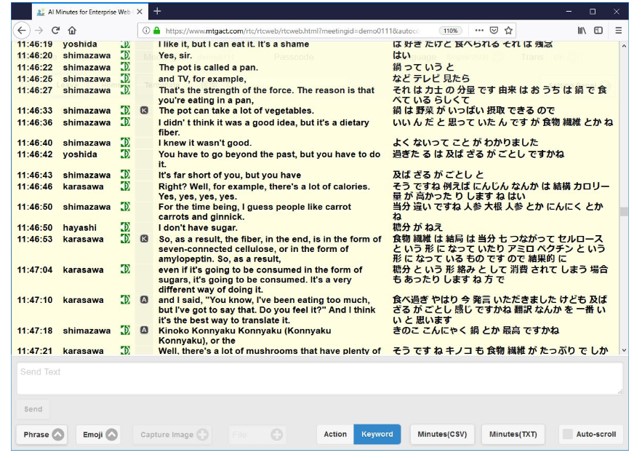This screenshot has width=642, height=458.
Task: Click speaker name karasawa at 11:46:53
Action: 83,239
